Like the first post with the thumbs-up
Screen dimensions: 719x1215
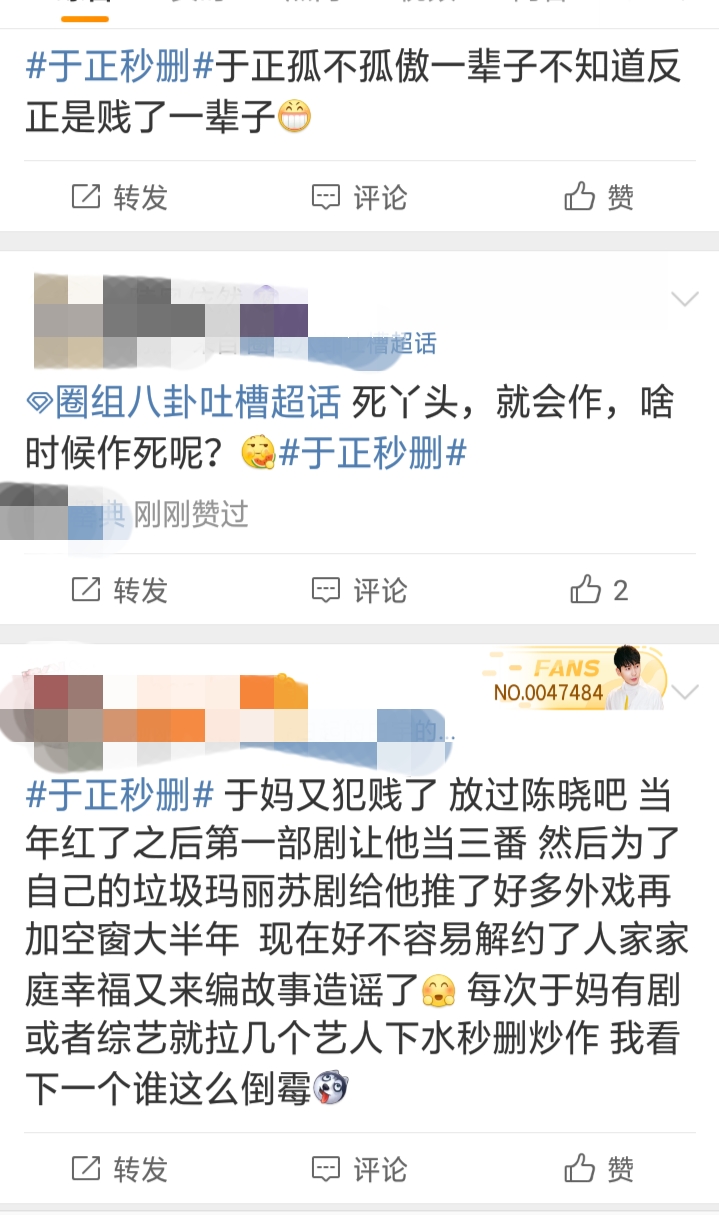599,197
